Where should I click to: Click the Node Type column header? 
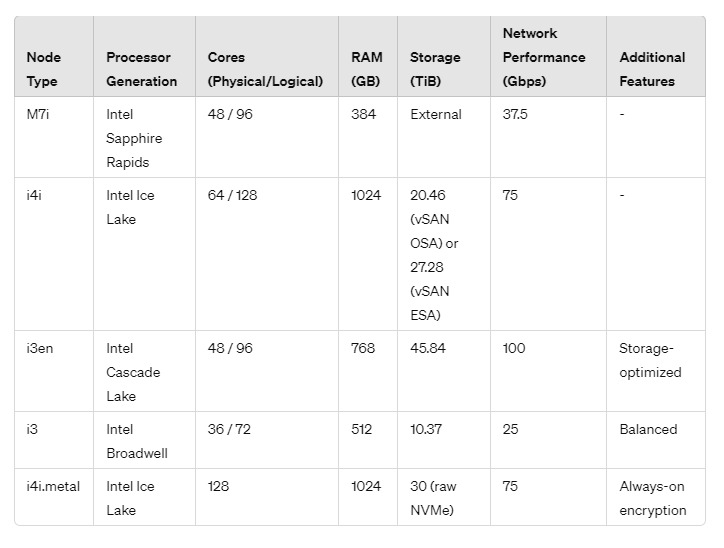point(54,56)
